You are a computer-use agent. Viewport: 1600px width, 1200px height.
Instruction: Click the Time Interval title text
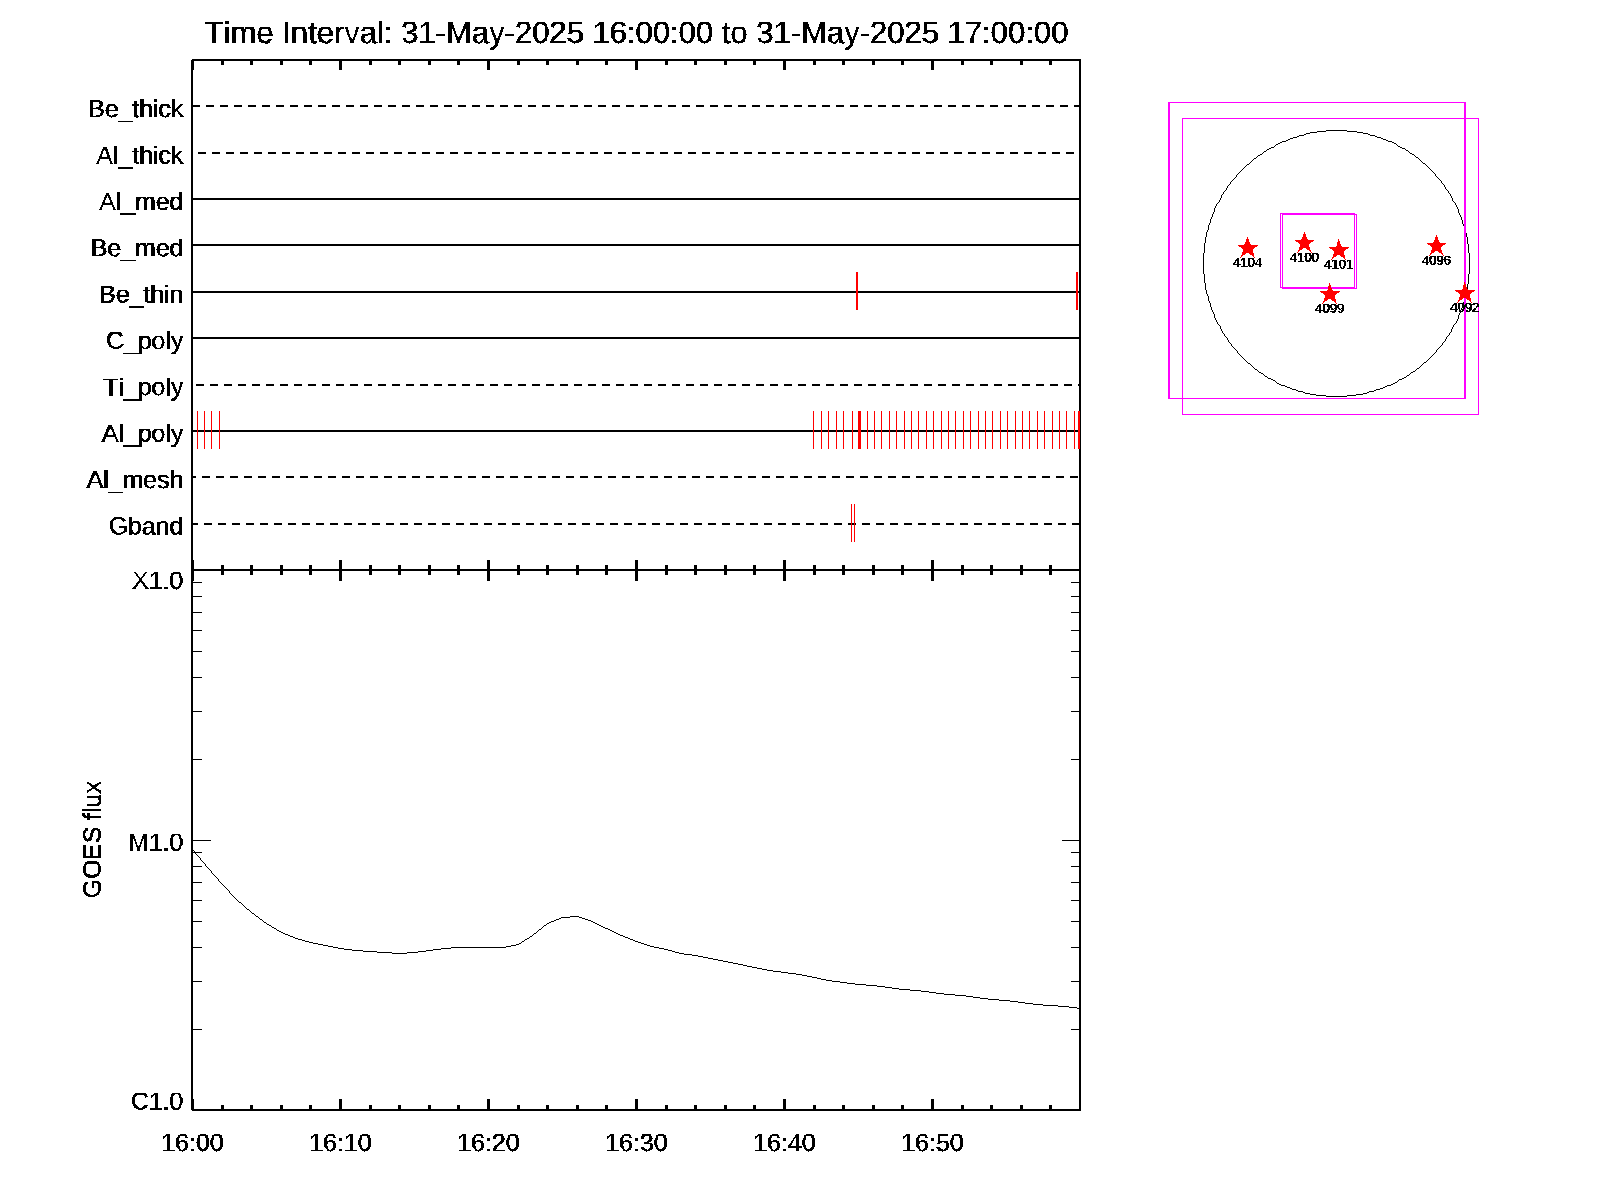[x=636, y=33]
